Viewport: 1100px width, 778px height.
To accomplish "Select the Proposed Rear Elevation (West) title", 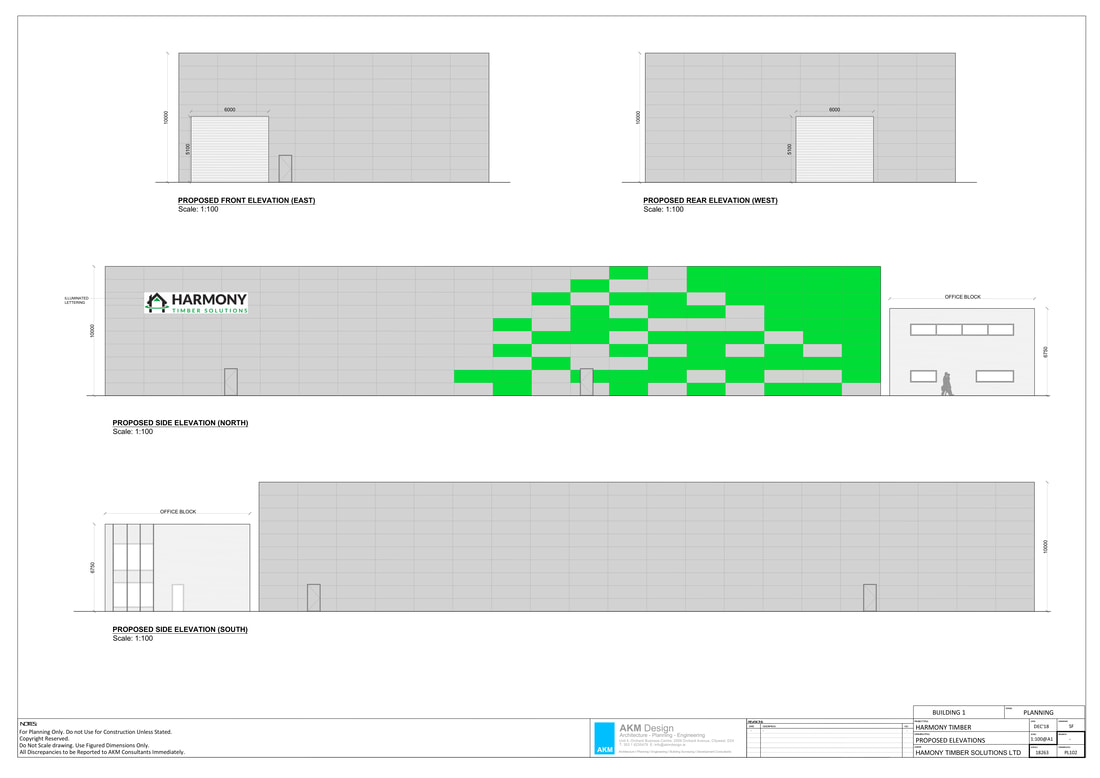I will [710, 201].
